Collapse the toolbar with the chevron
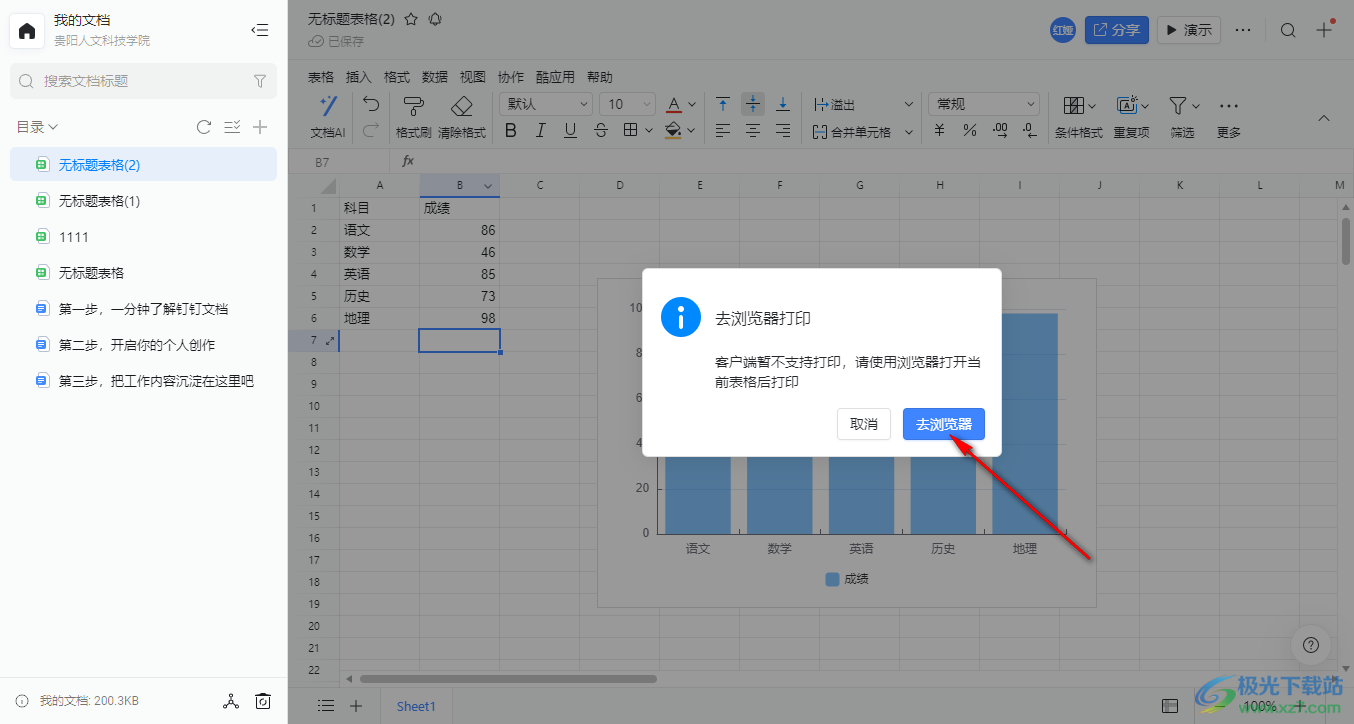Viewport: 1354px width, 724px height. click(x=1324, y=118)
